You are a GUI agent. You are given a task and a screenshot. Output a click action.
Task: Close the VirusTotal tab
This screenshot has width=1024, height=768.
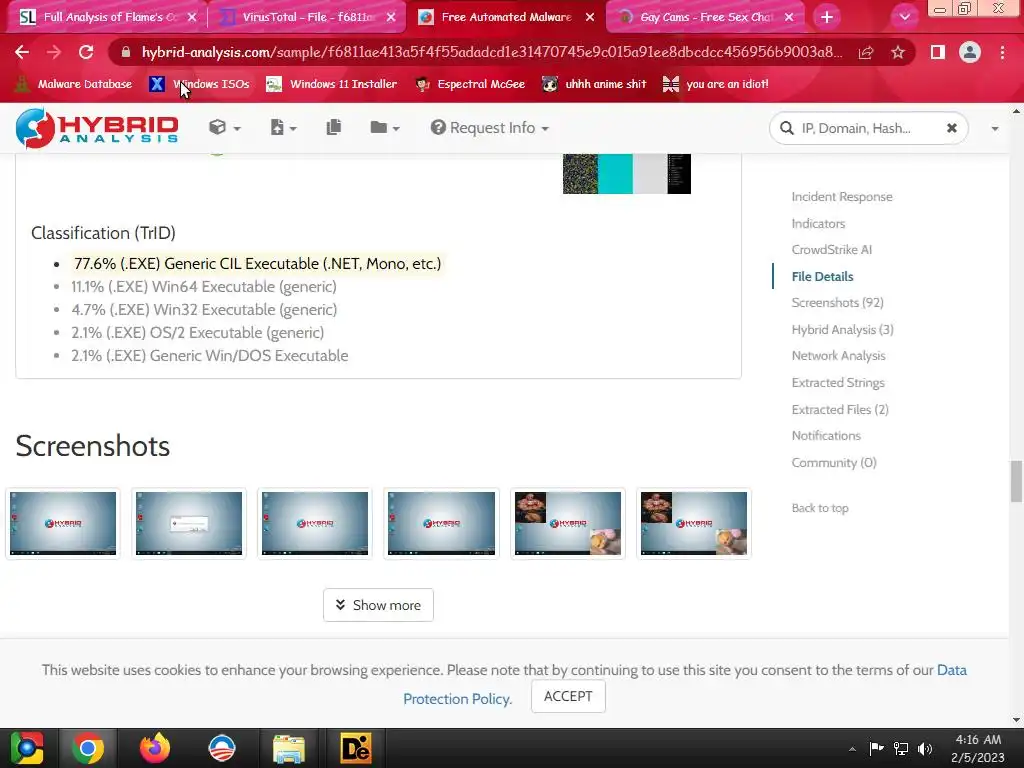pos(391,17)
